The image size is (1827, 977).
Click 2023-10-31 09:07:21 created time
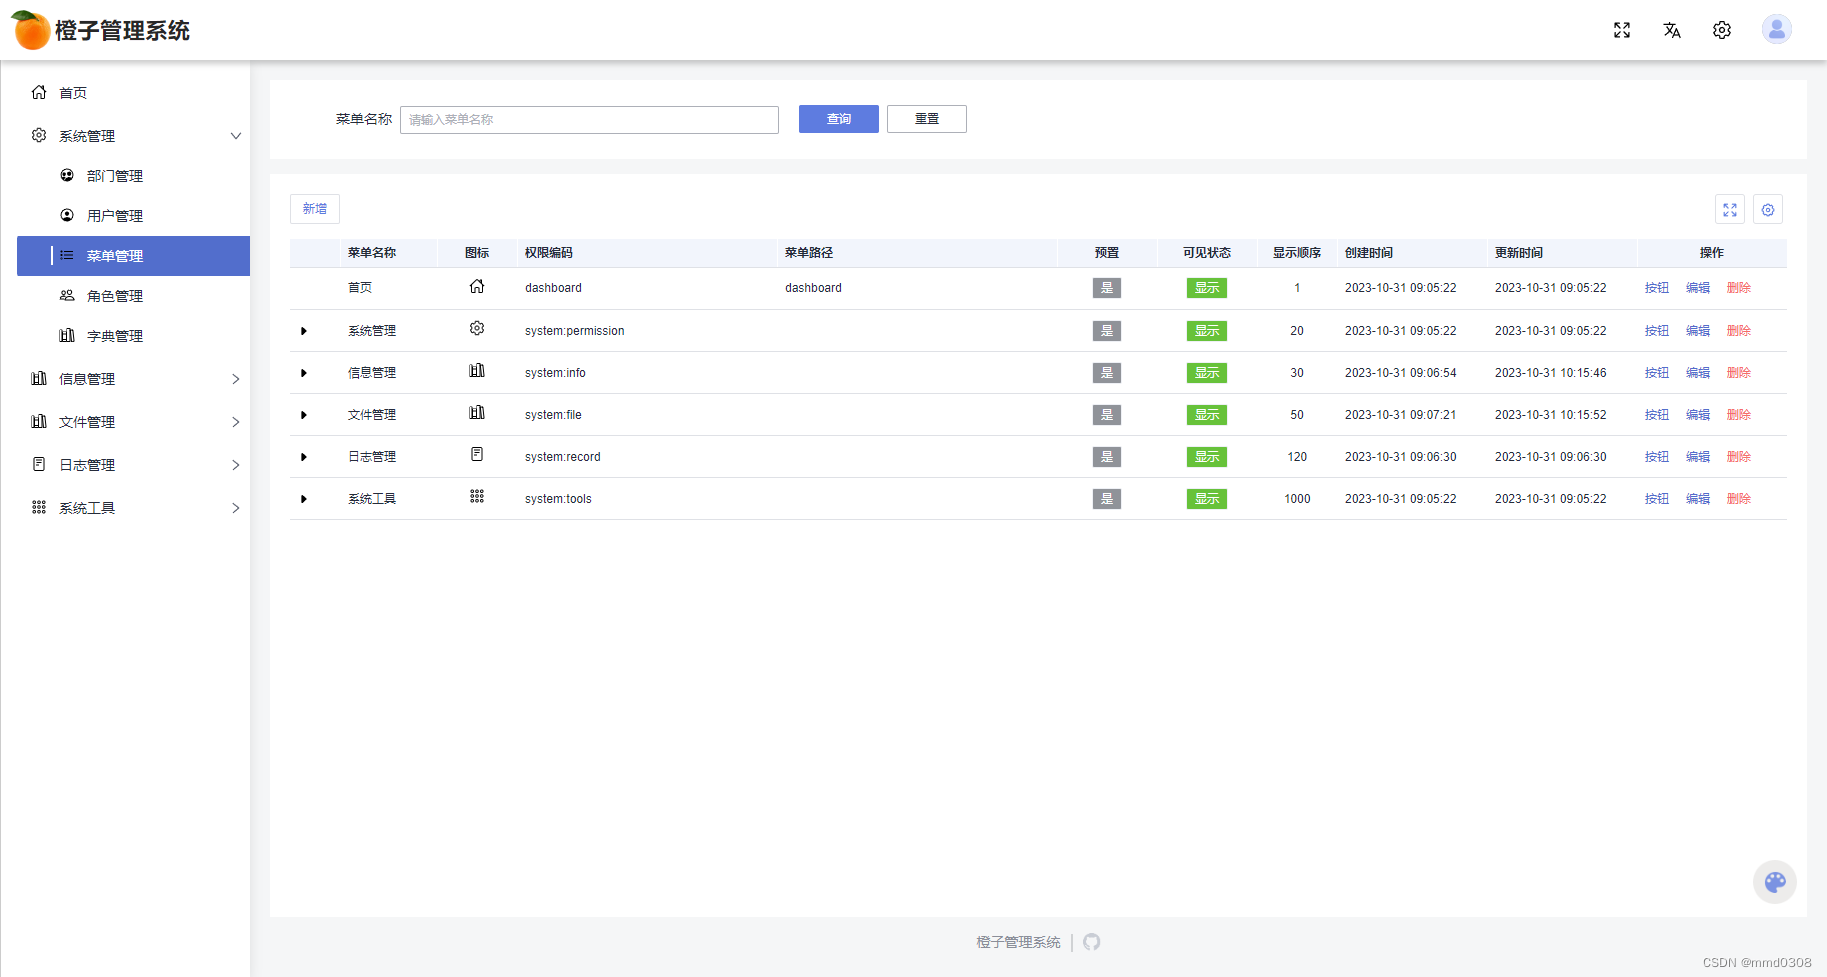coord(1401,415)
